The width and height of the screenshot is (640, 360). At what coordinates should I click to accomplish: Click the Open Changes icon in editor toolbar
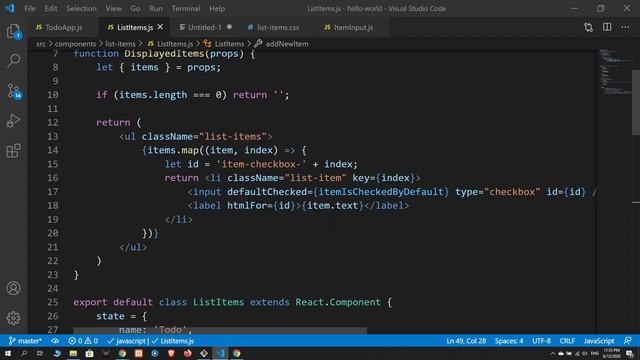point(588,27)
